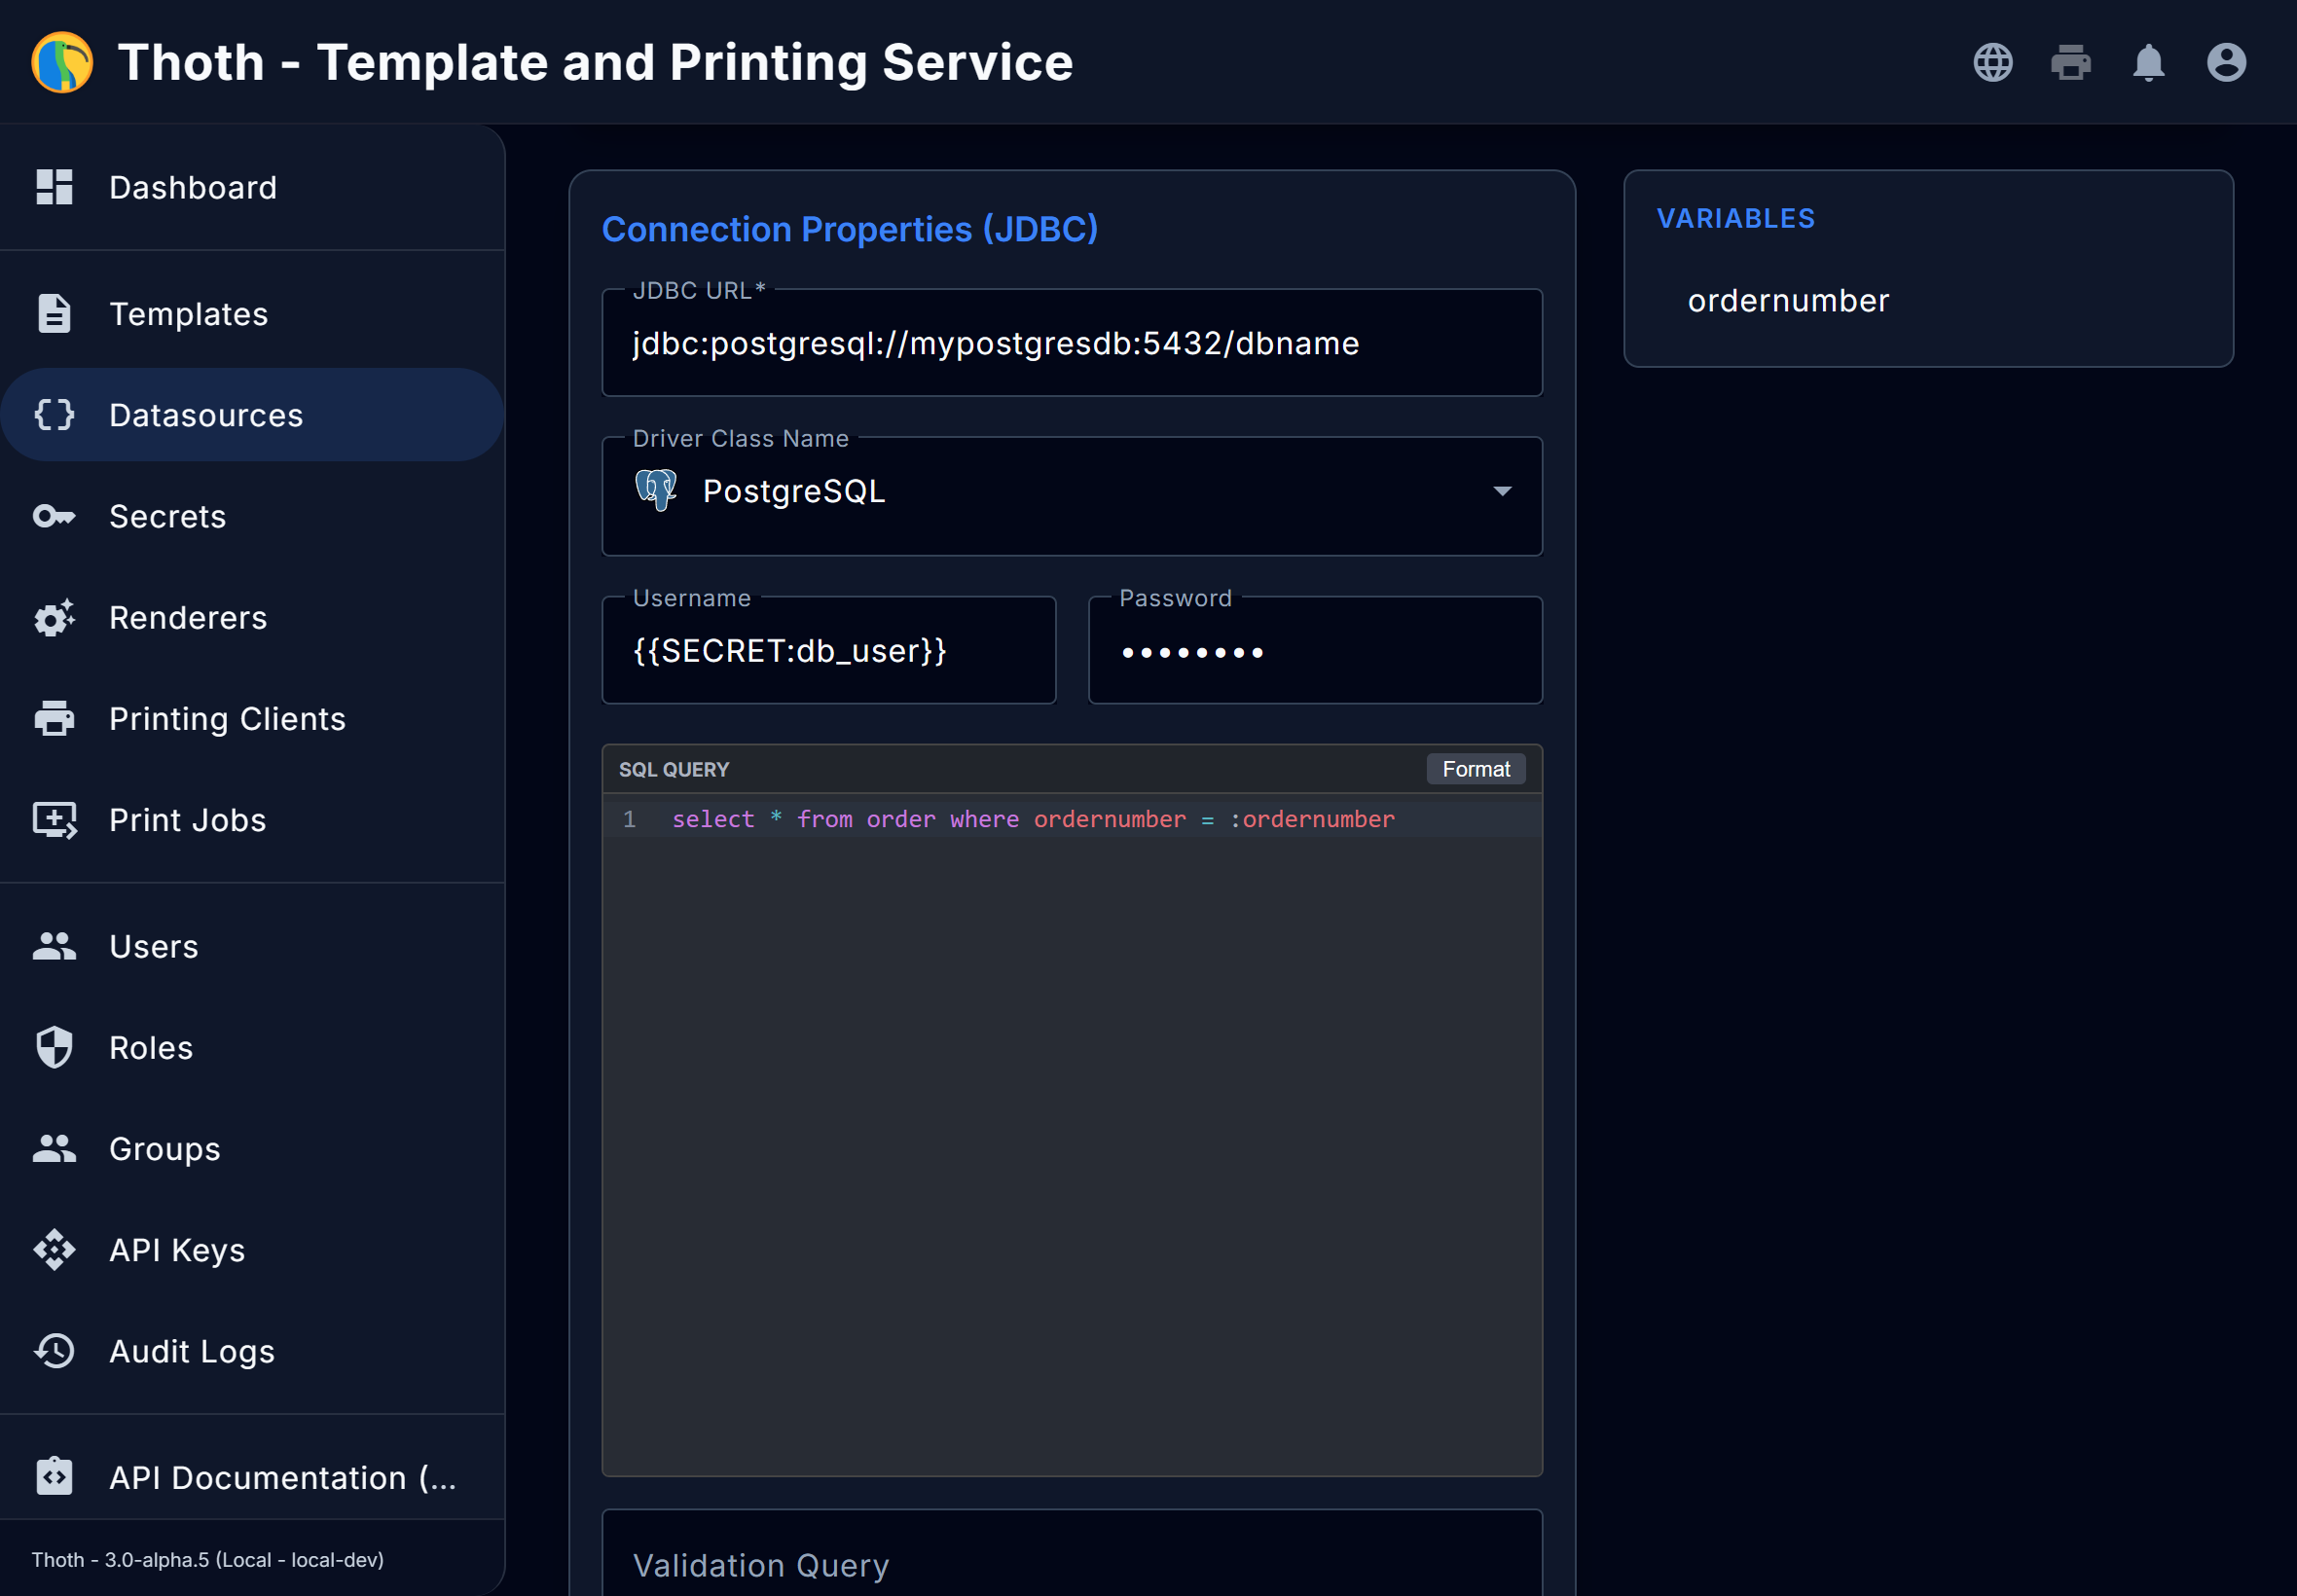2297x1596 pixels.
Task: Open the Users page
Action: (252, 946)
